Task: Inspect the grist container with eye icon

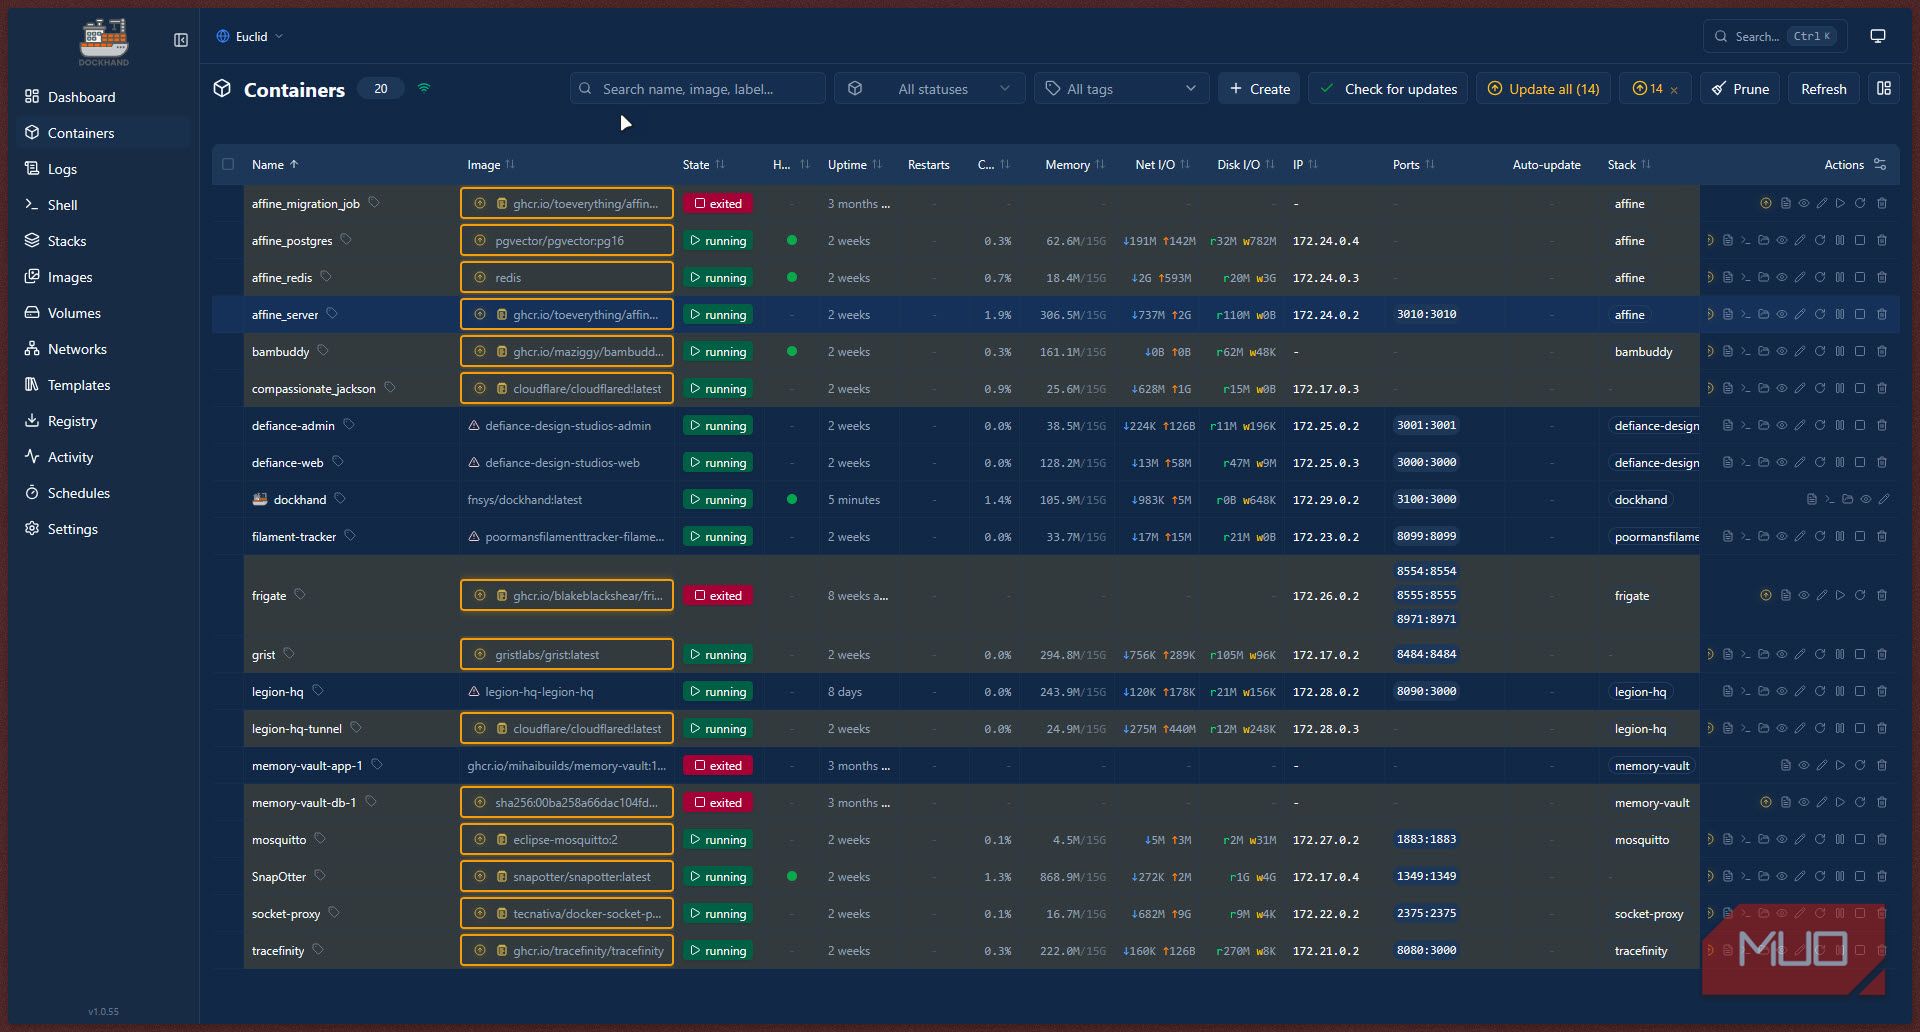Action: point(1782,654)
